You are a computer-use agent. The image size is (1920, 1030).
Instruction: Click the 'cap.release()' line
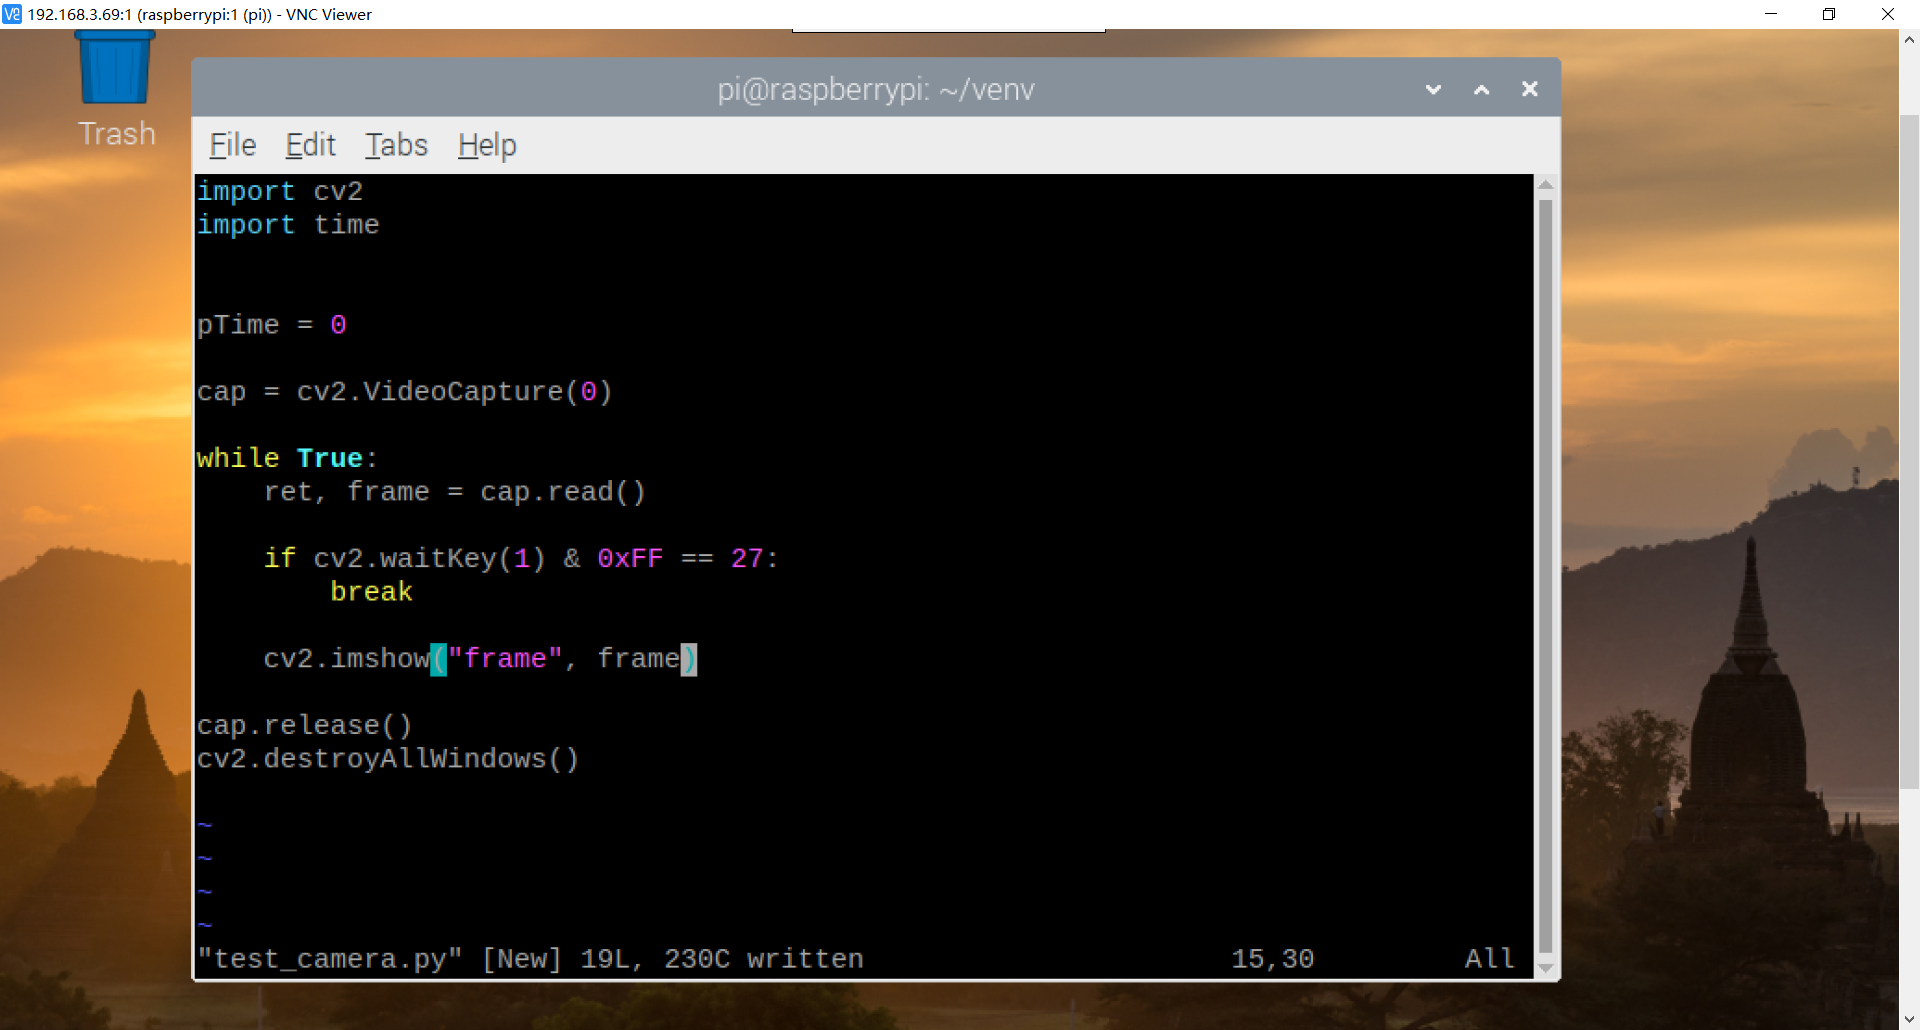pyautogui.click(x=304, y=726)
